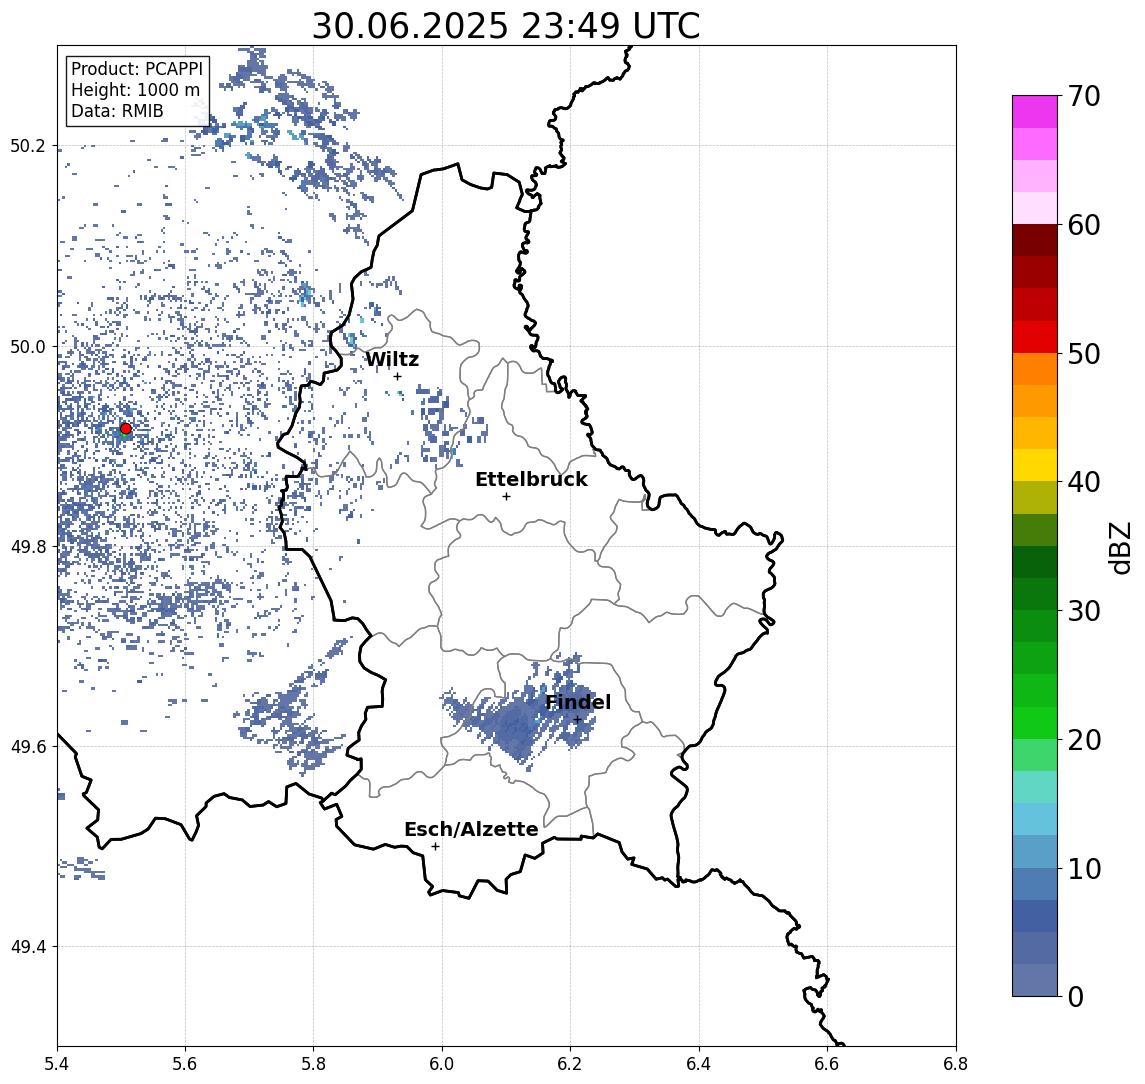Click the 30 colorbar tick label
The height and width of the screenshot is (1084, 1145).
[x=1084, y=611]
